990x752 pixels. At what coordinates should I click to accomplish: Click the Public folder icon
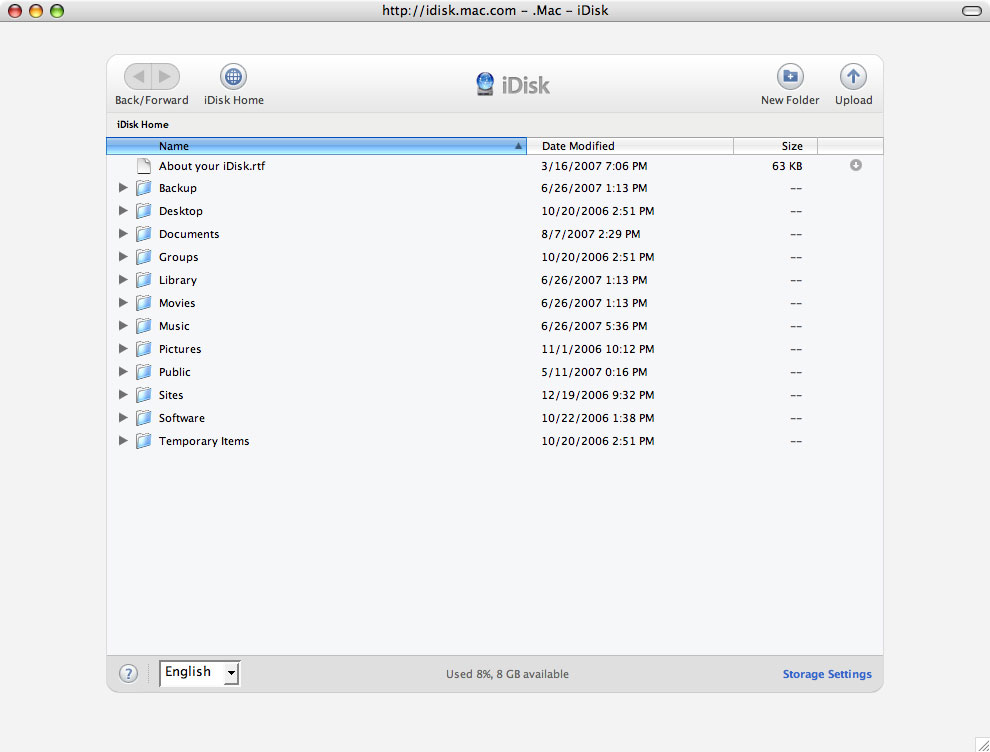pyautogui.click(x=144, y=372)
